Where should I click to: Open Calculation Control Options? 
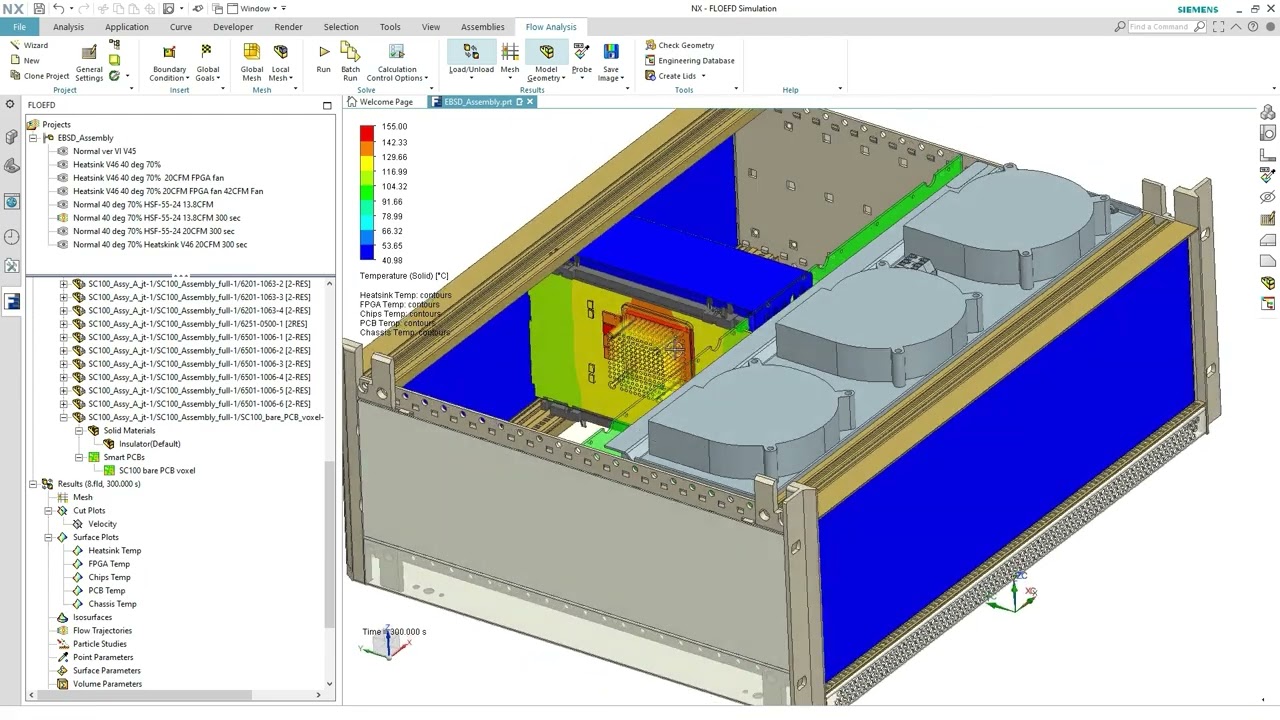pyautogui.click(x=397, y=62)
